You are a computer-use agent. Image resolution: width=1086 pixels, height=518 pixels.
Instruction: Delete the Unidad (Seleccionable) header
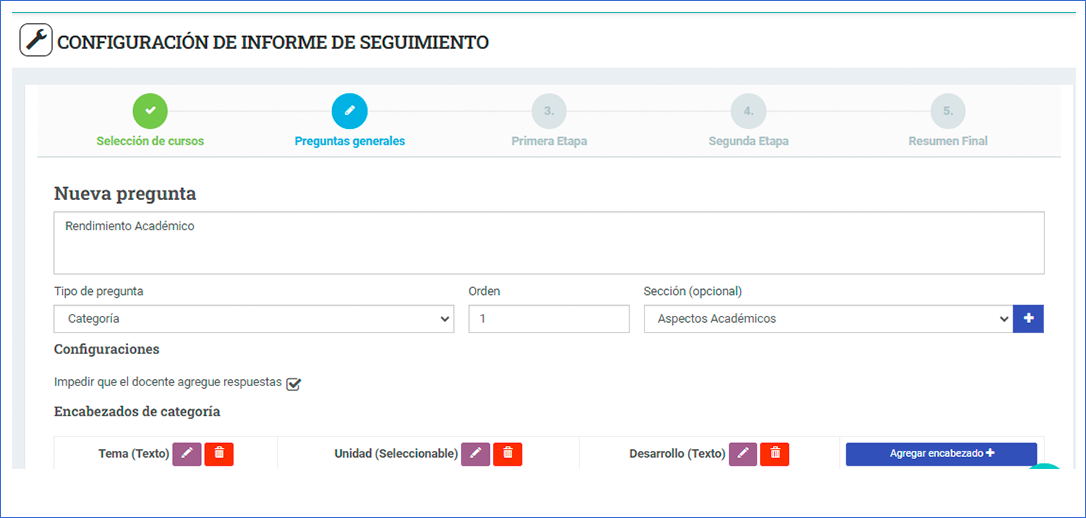(508, 454)
